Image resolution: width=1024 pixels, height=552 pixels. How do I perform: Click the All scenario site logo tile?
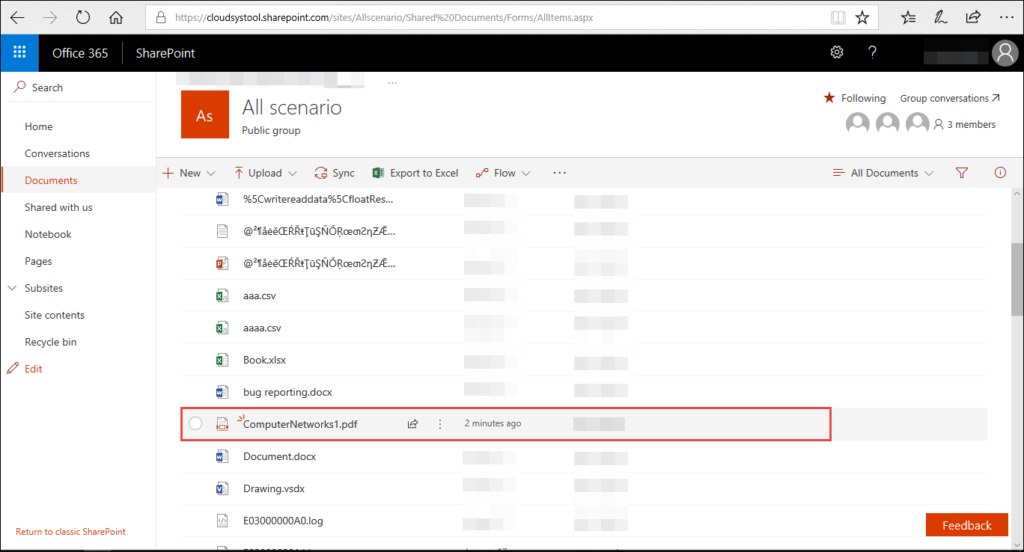coord(205,114)
